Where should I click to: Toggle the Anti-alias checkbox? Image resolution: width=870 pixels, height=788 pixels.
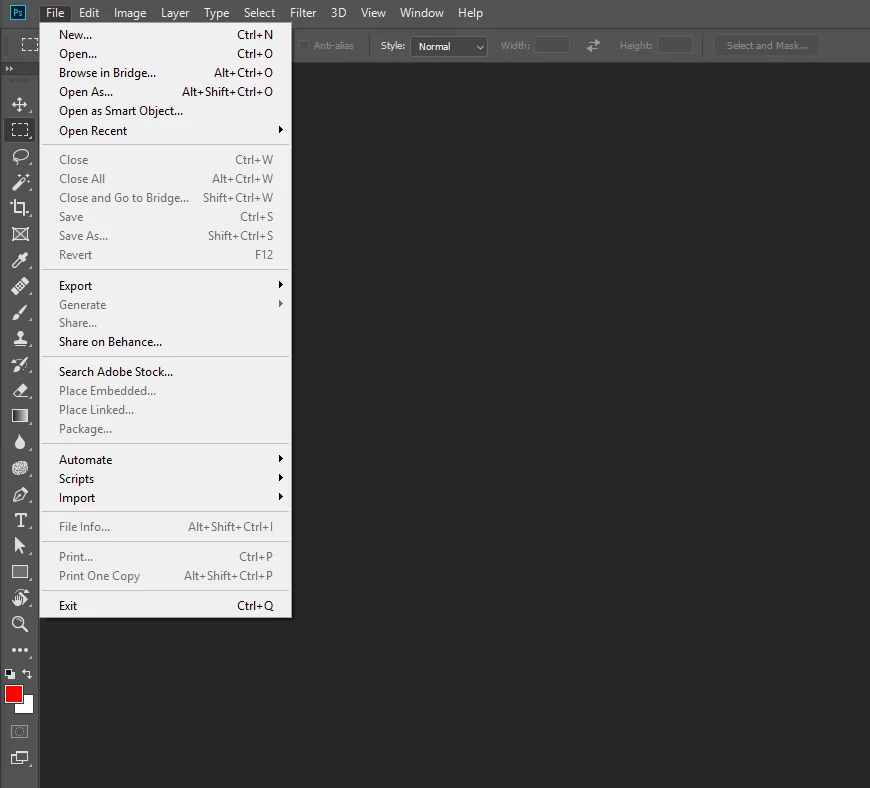304,46
